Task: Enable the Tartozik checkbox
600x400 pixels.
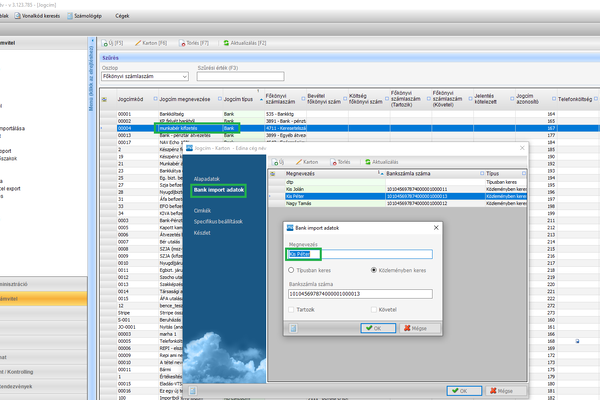Action: (290, 310)
